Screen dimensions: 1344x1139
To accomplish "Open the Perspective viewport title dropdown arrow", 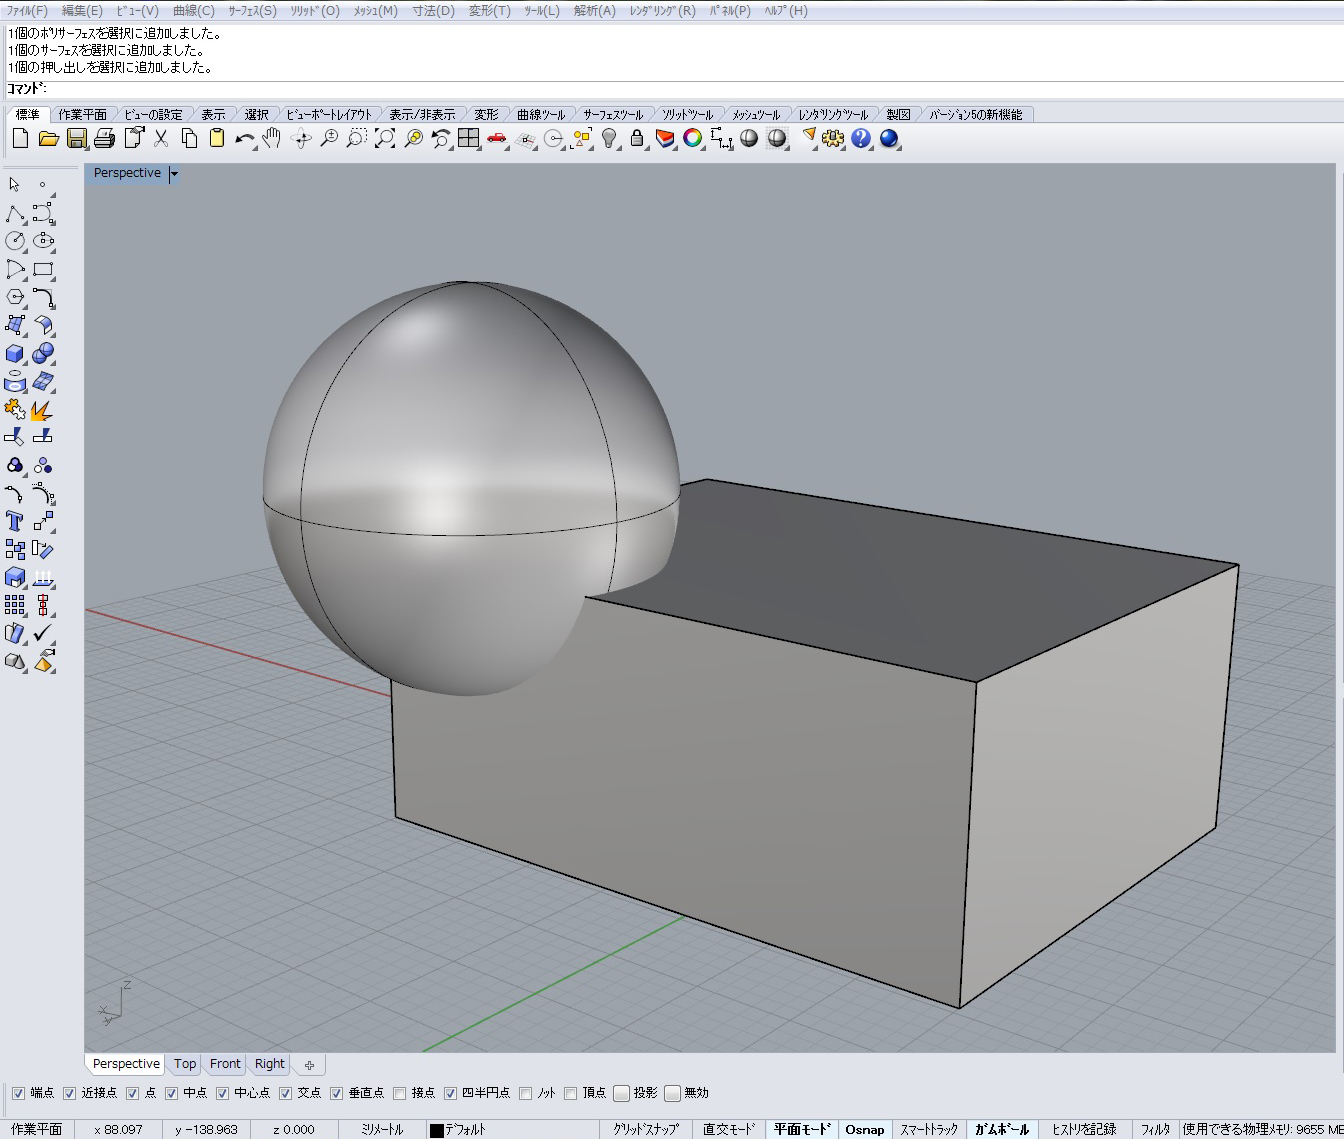I will point(174,174).
